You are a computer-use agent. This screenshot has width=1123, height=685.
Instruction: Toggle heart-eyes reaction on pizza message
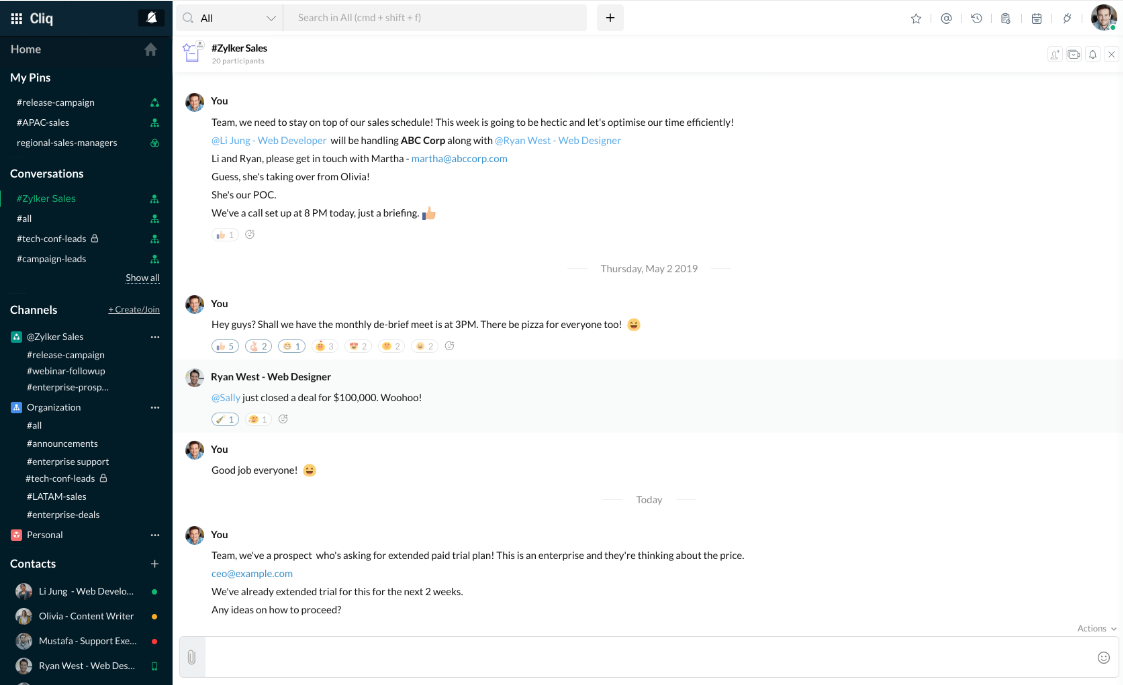[x=358, y=346]
